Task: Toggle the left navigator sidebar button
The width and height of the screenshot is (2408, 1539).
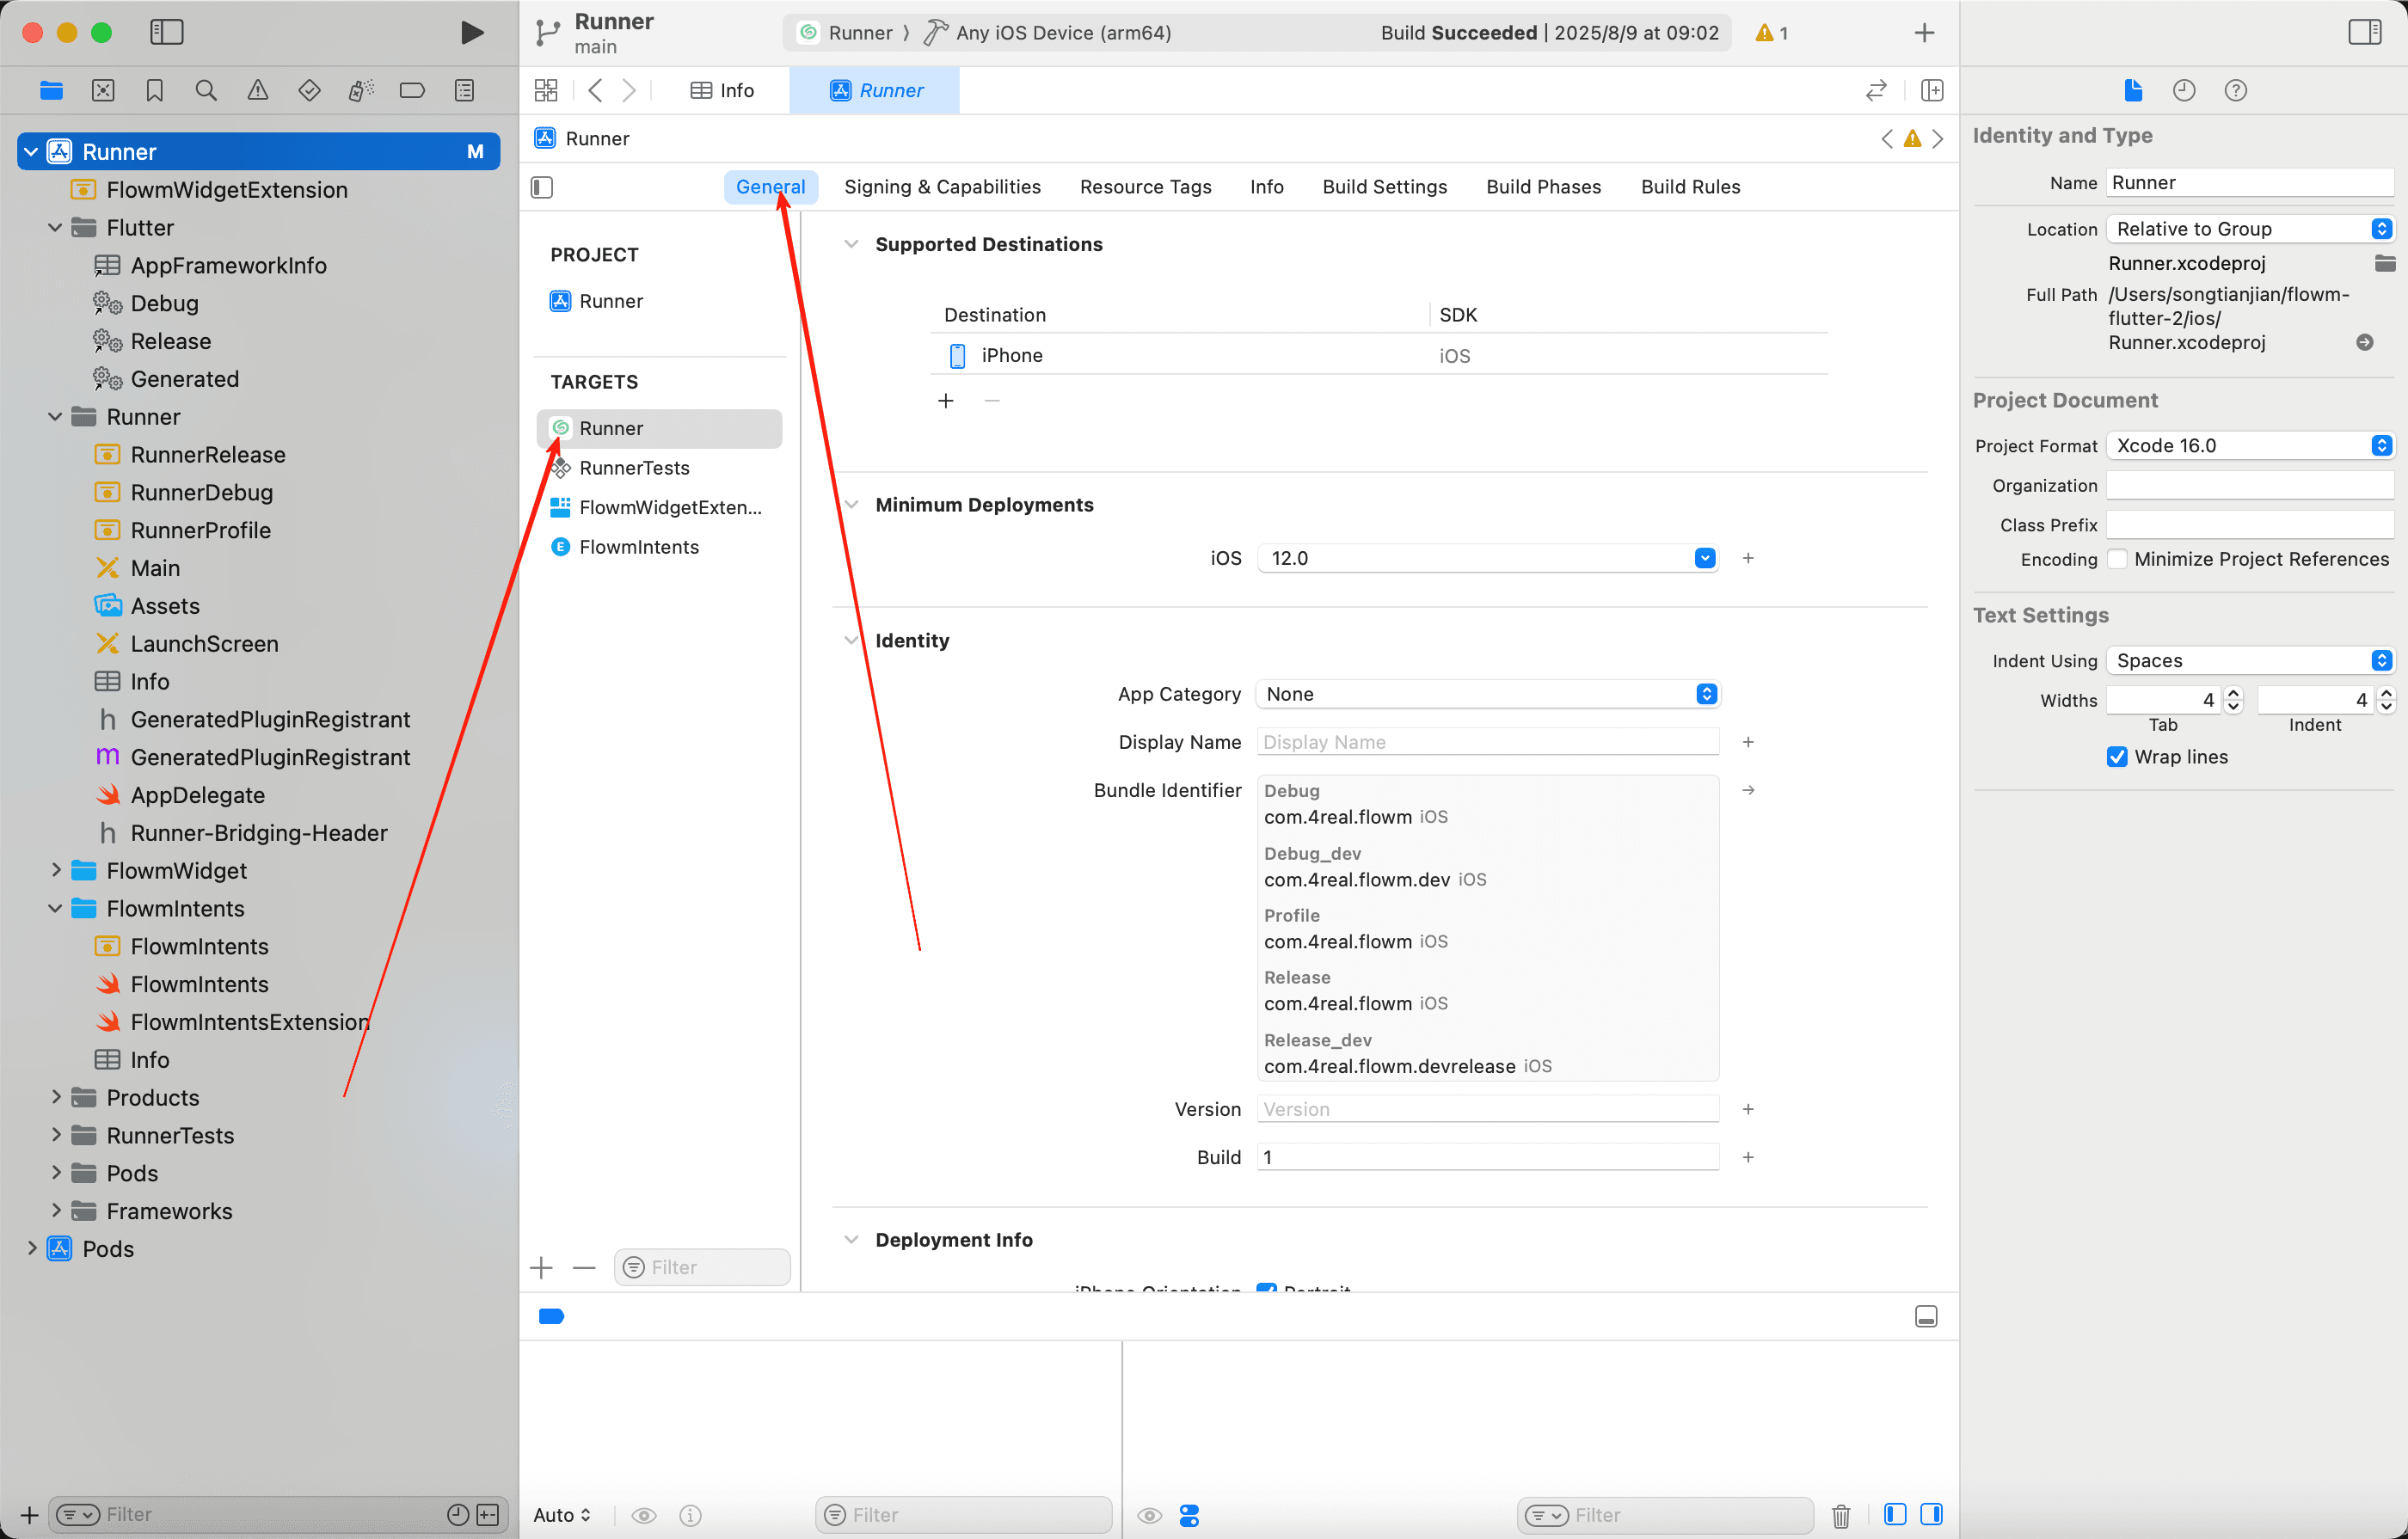Action: (x=167, y=32)
